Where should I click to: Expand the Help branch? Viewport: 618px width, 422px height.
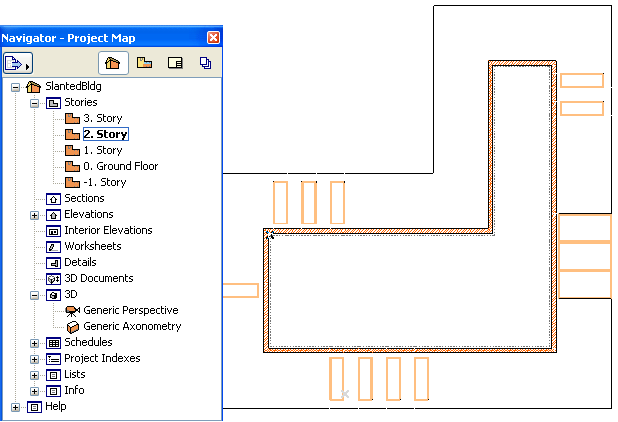coord(15,407)
